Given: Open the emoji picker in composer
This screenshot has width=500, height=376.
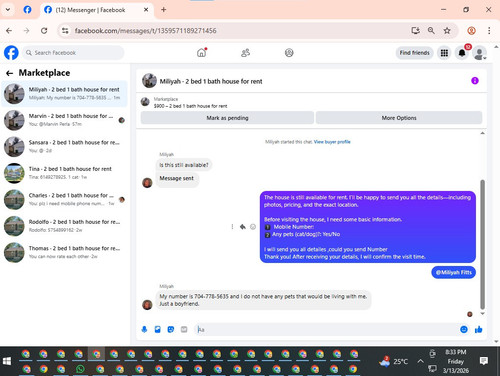Looking at the screenshot, I should [x=464, y=329].
